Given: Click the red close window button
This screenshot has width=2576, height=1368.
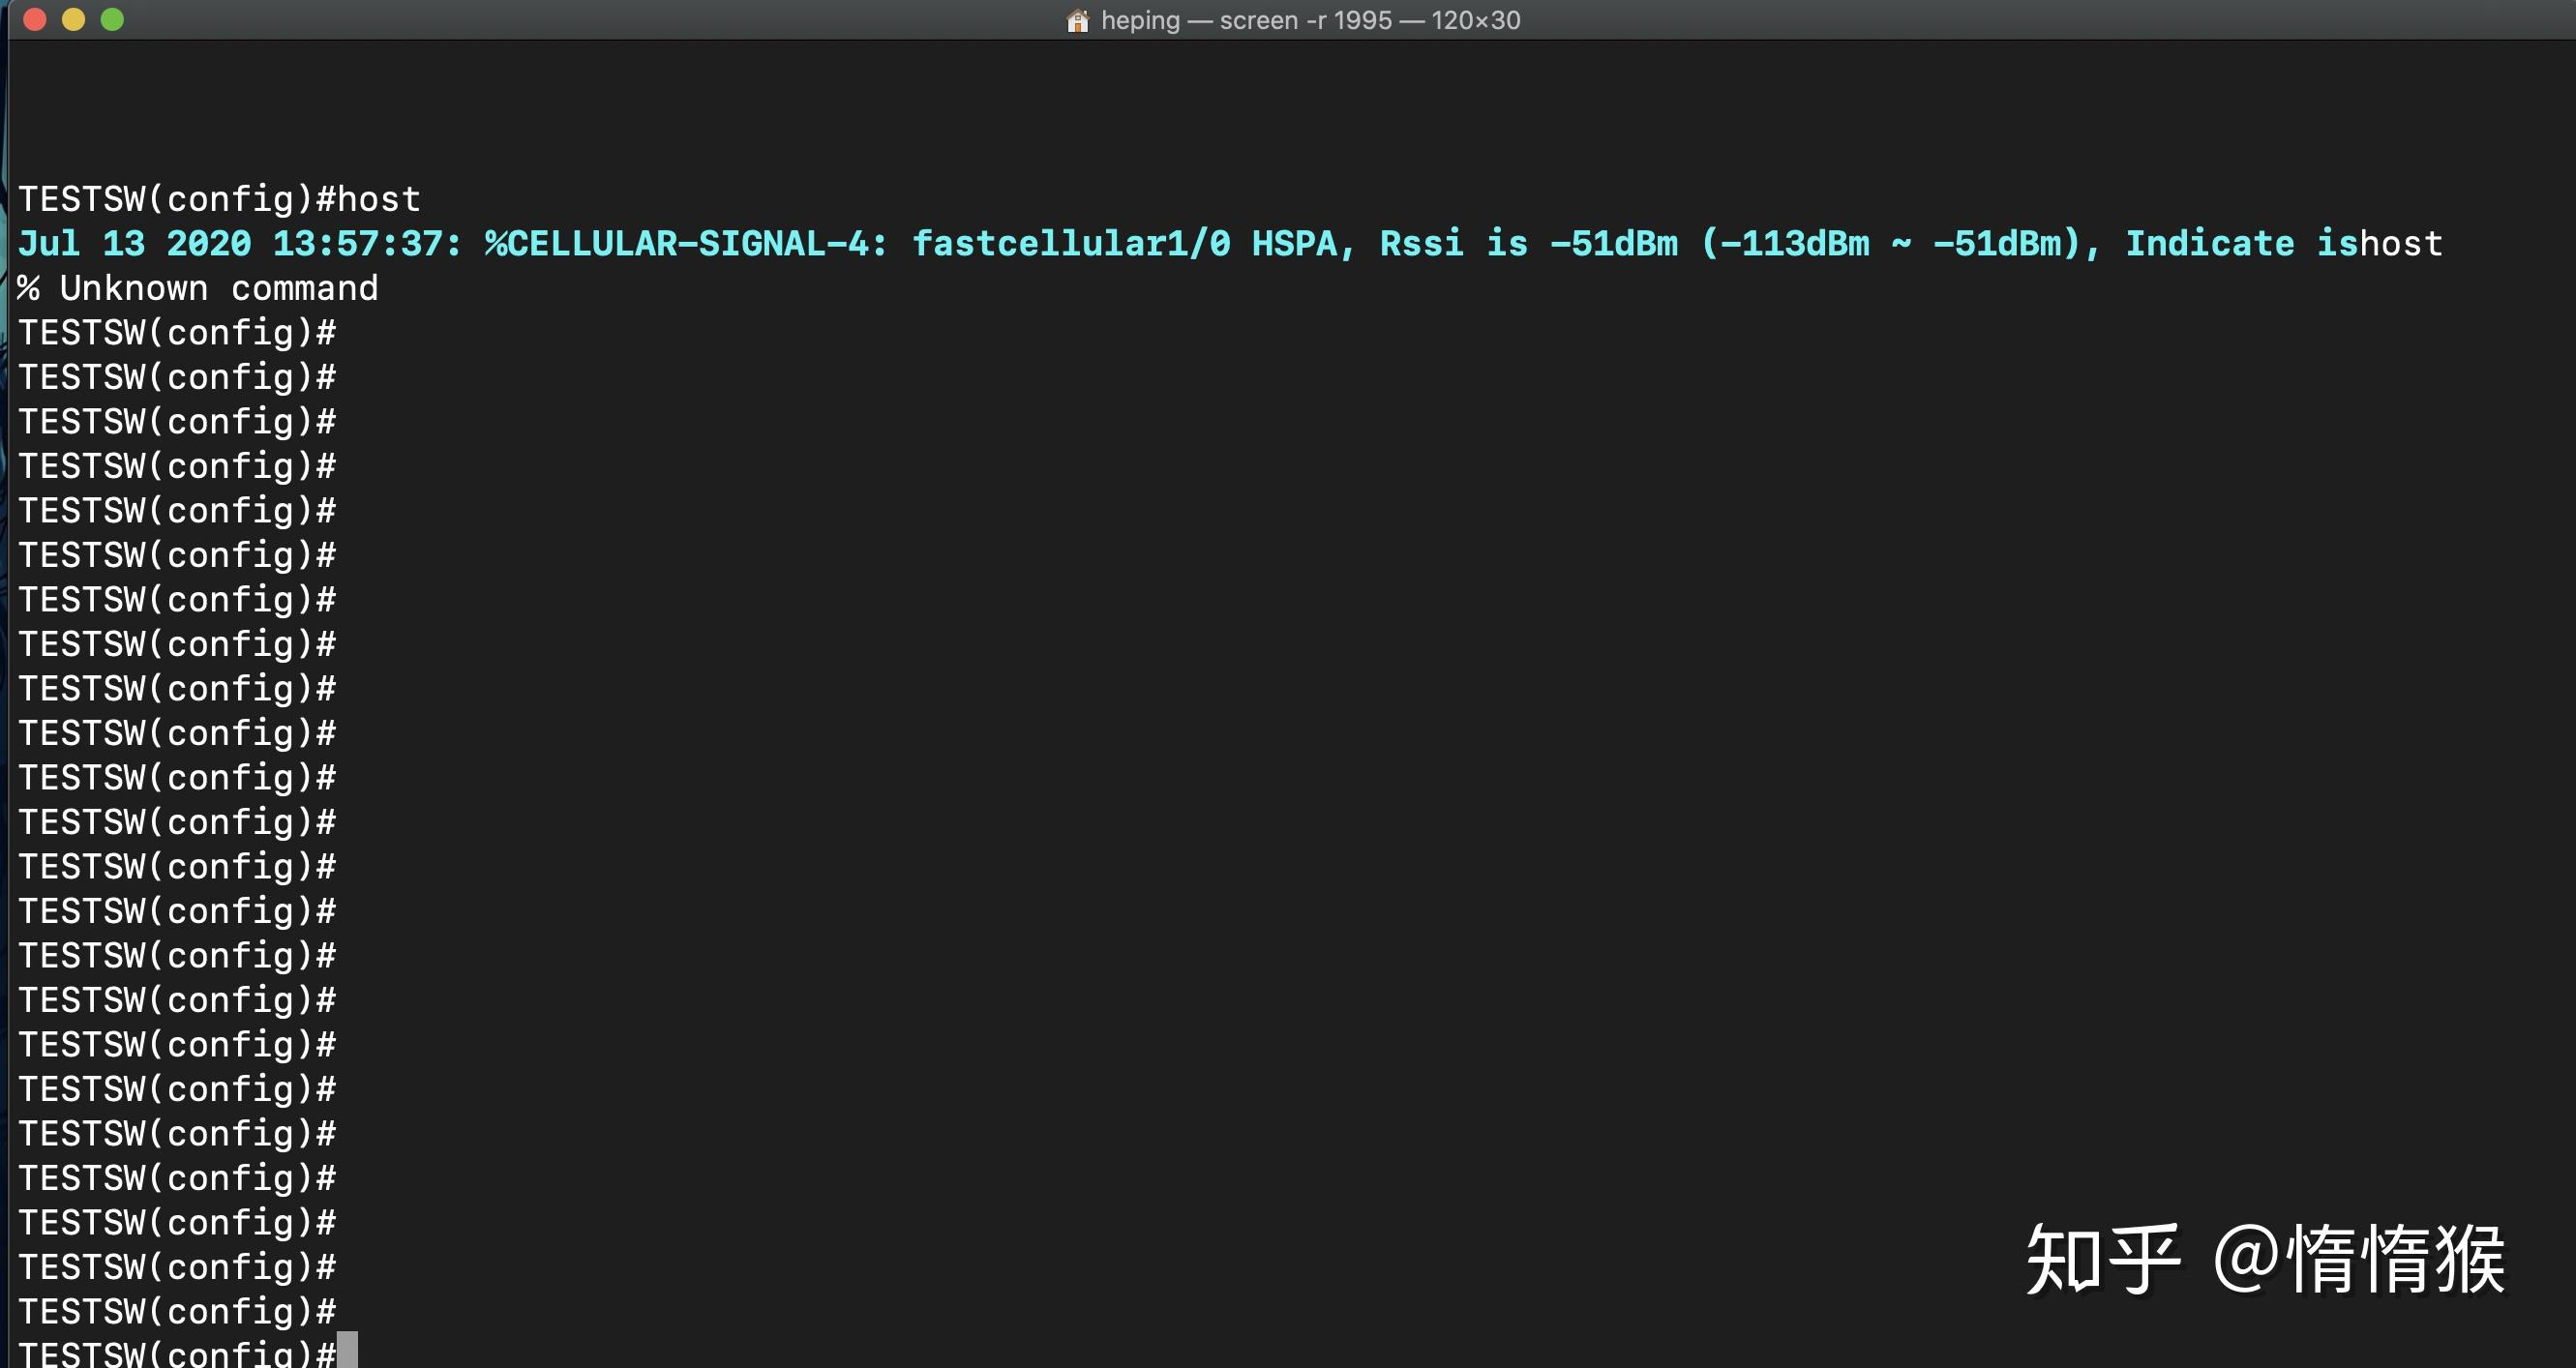Looking at the screenshot, I should click(35, 19).
